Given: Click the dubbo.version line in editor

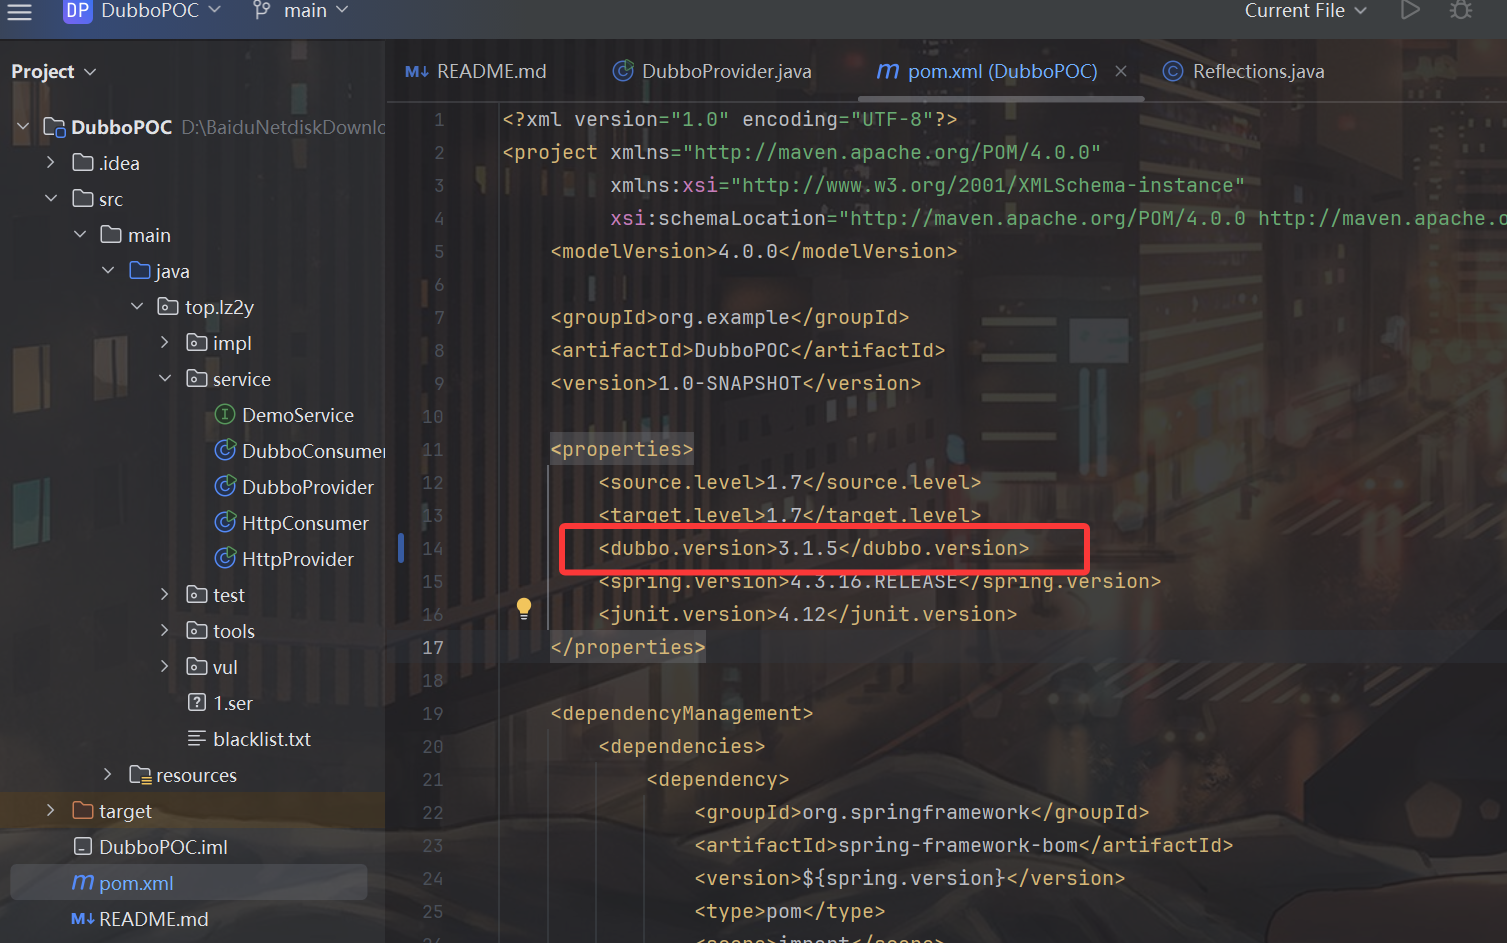Looking at the screenshot, I should click(813, 548).
